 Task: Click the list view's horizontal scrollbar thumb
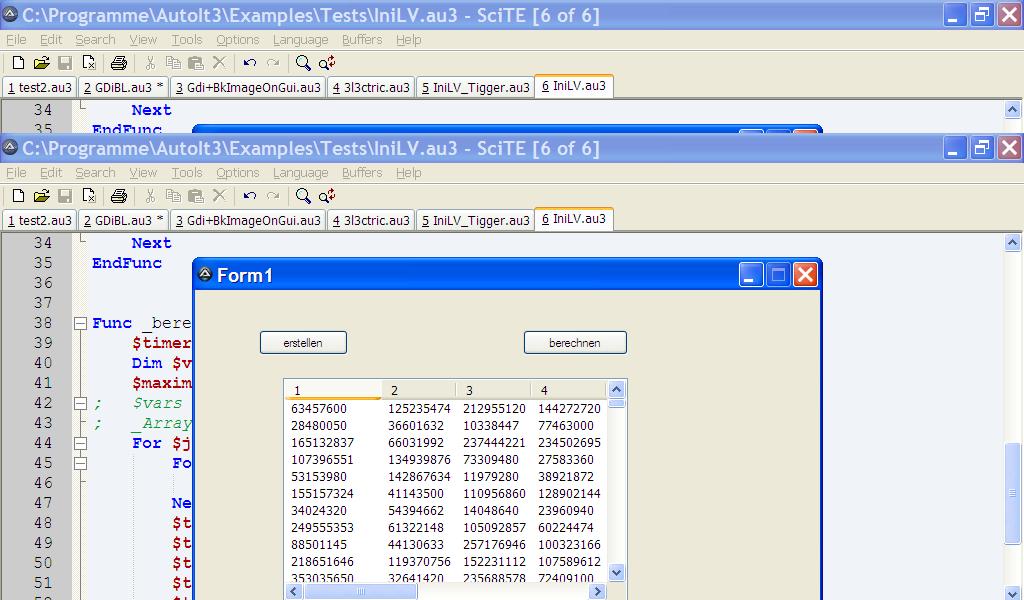click(360, 591)
